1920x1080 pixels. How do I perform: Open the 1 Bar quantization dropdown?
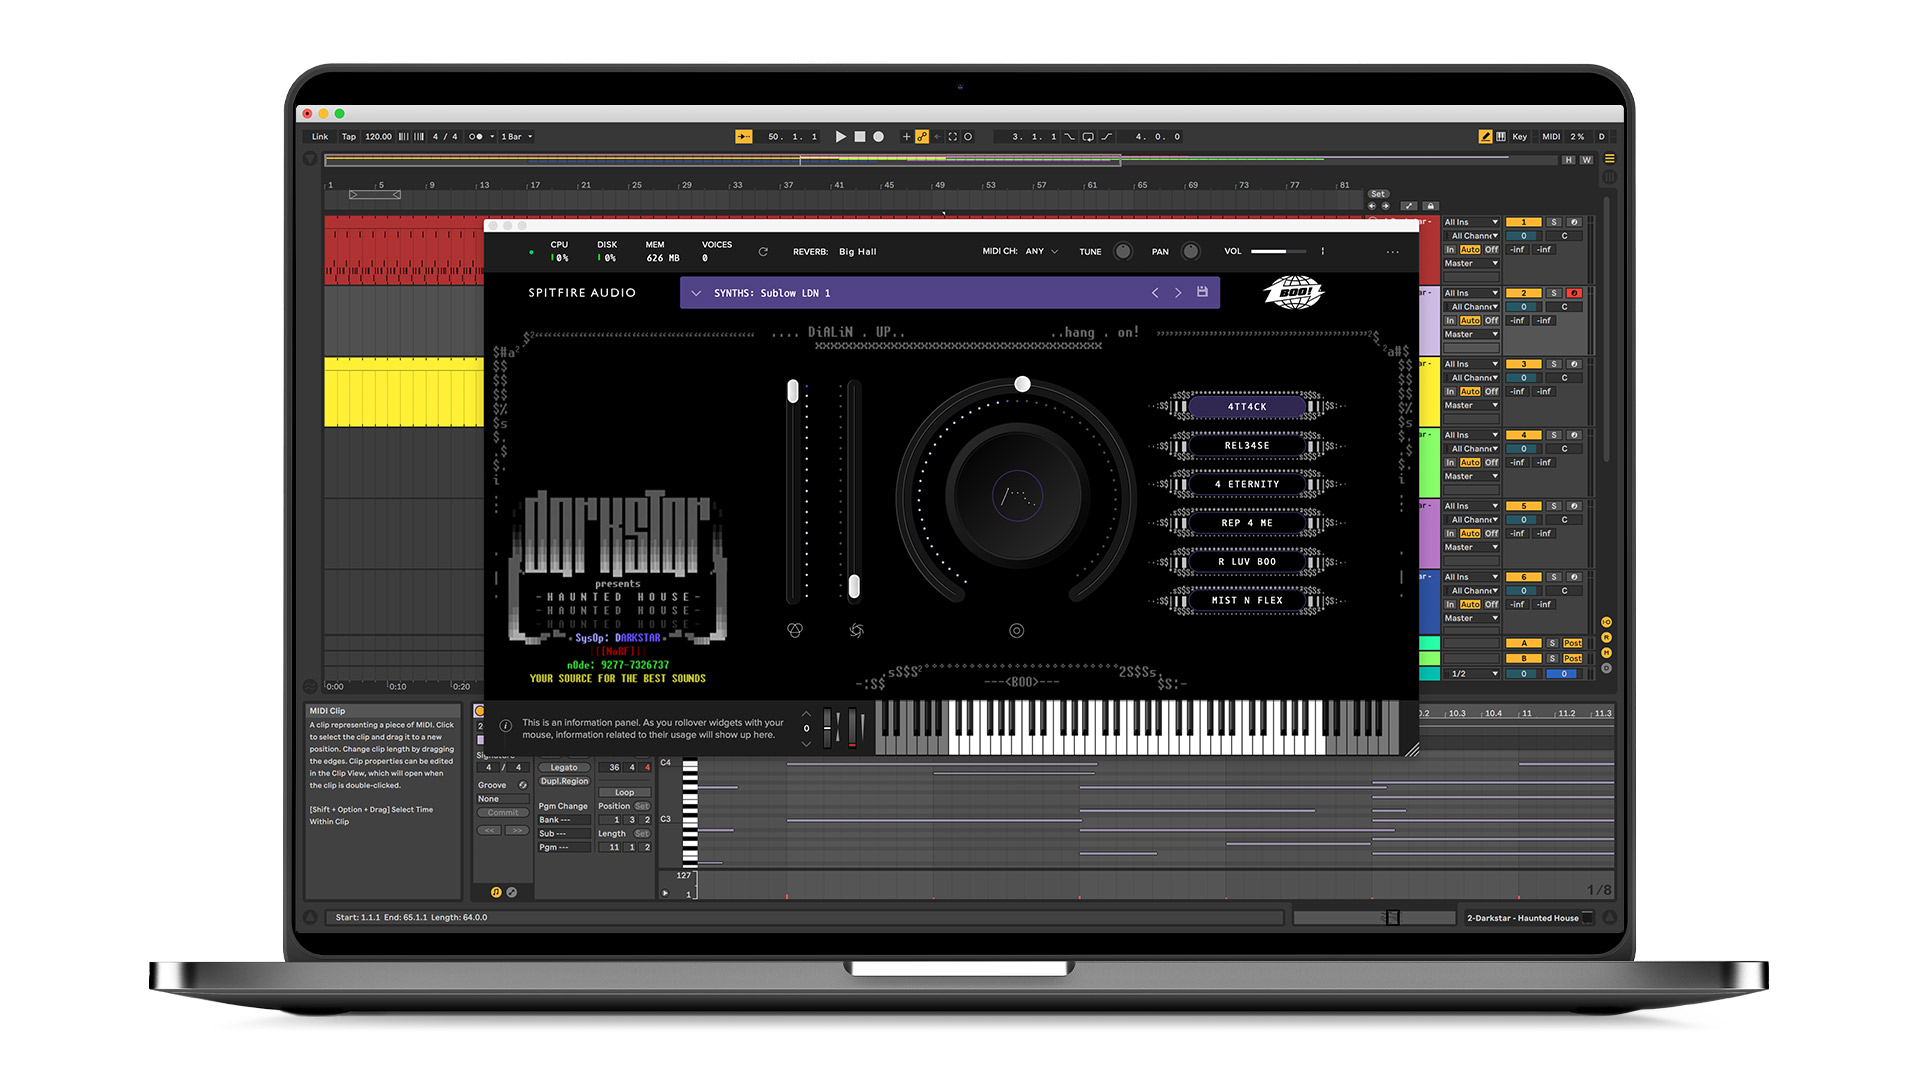coord(517,137)
